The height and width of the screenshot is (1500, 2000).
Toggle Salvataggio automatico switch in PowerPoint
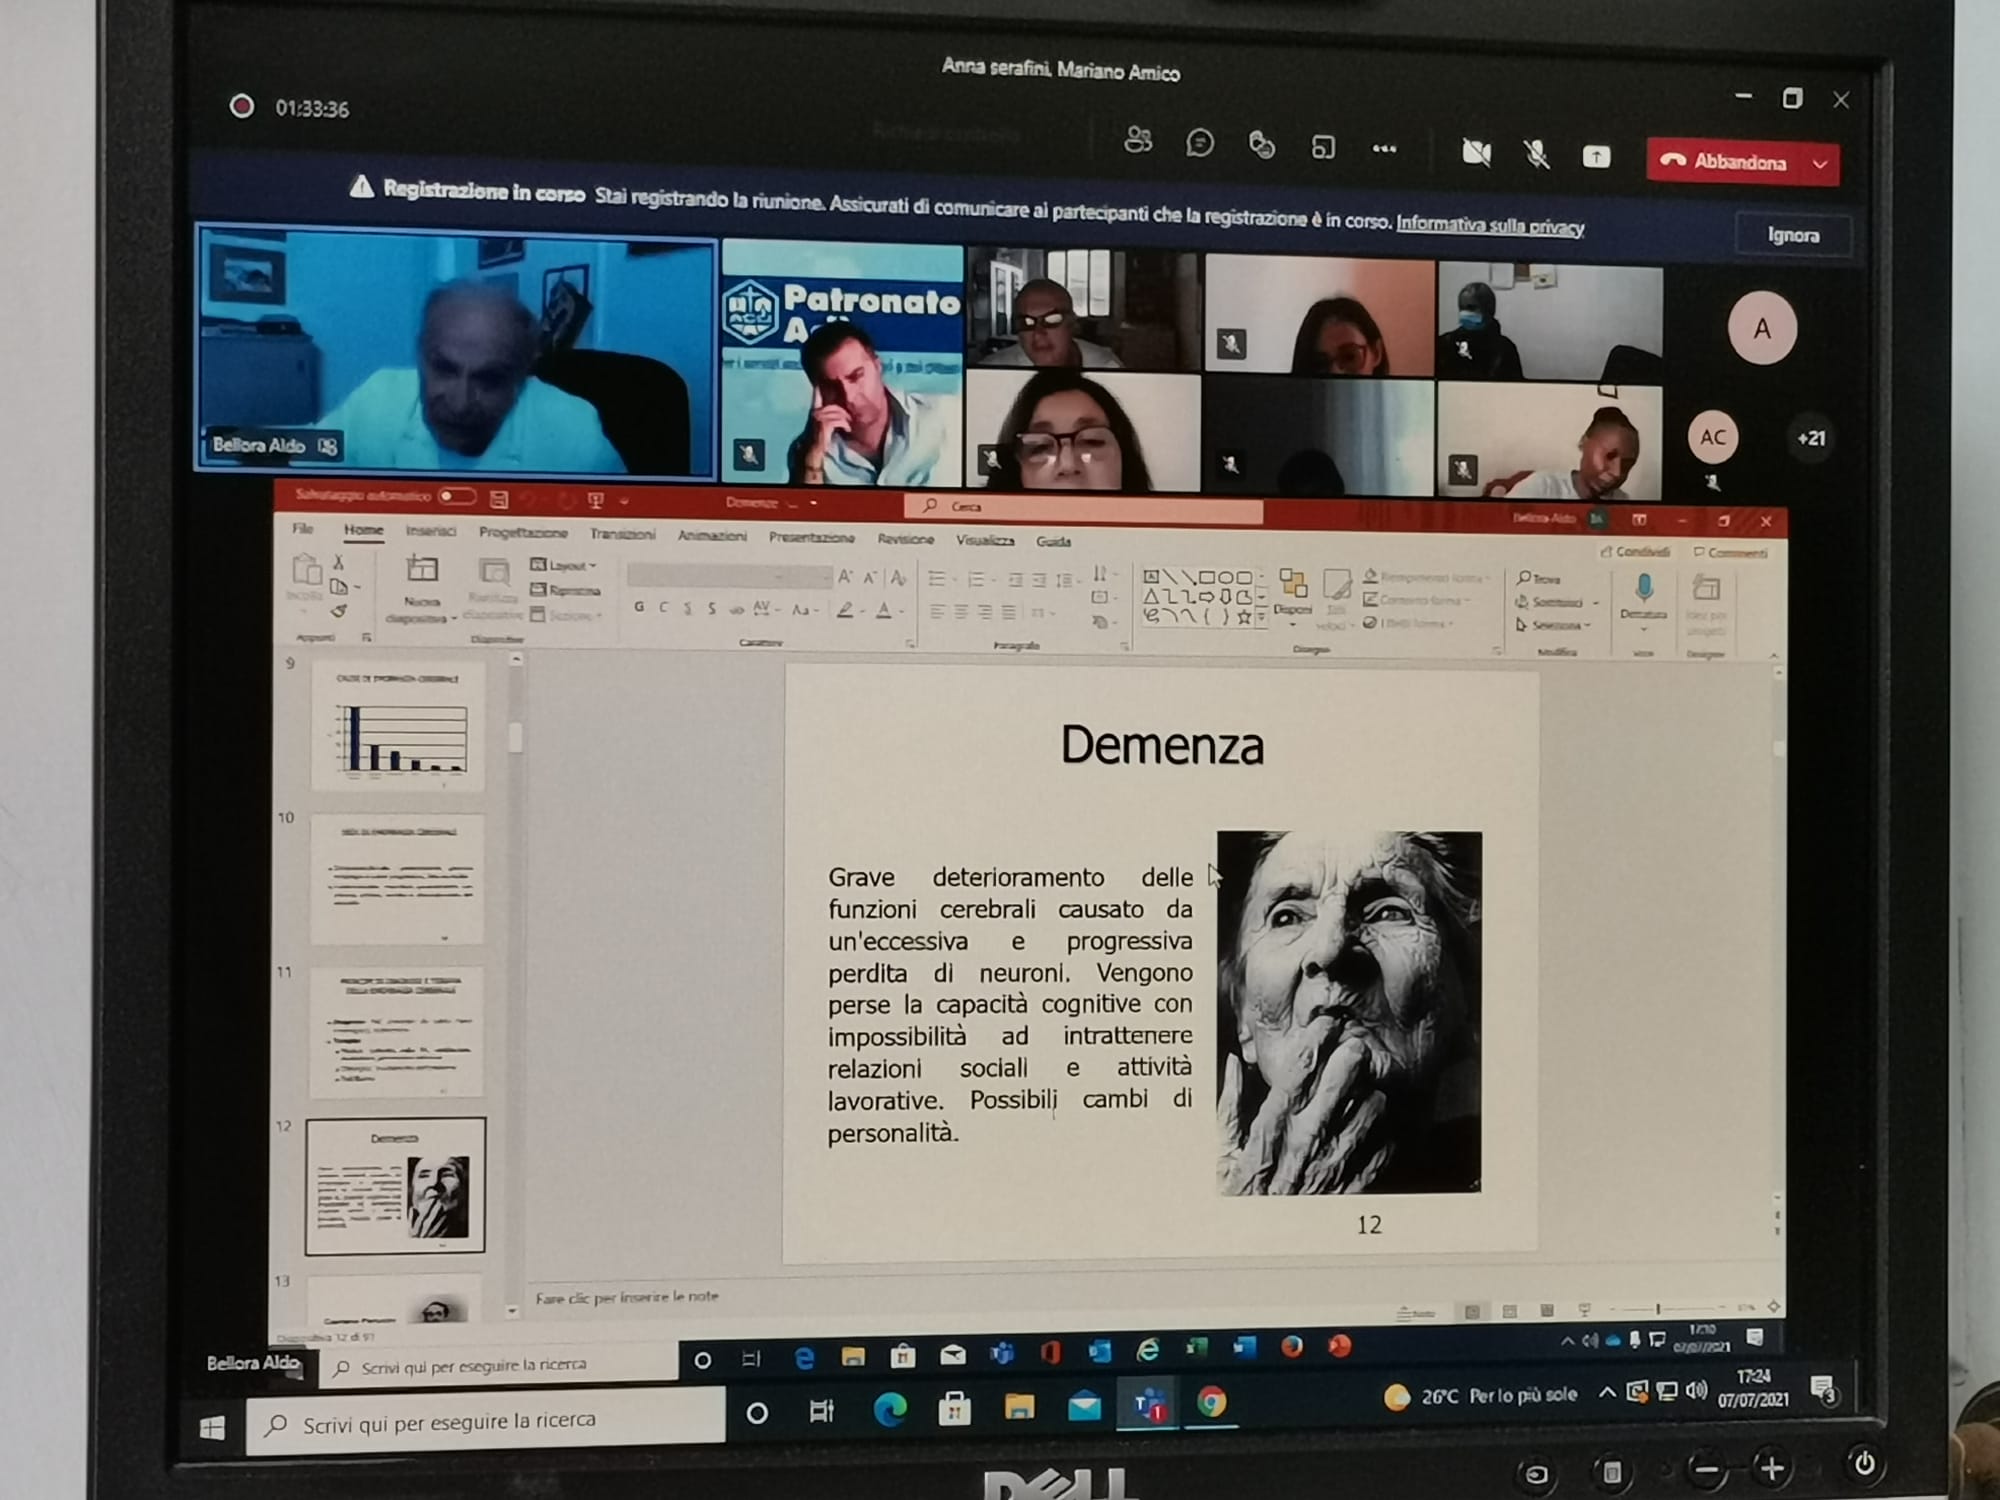(x=456, y=496)
